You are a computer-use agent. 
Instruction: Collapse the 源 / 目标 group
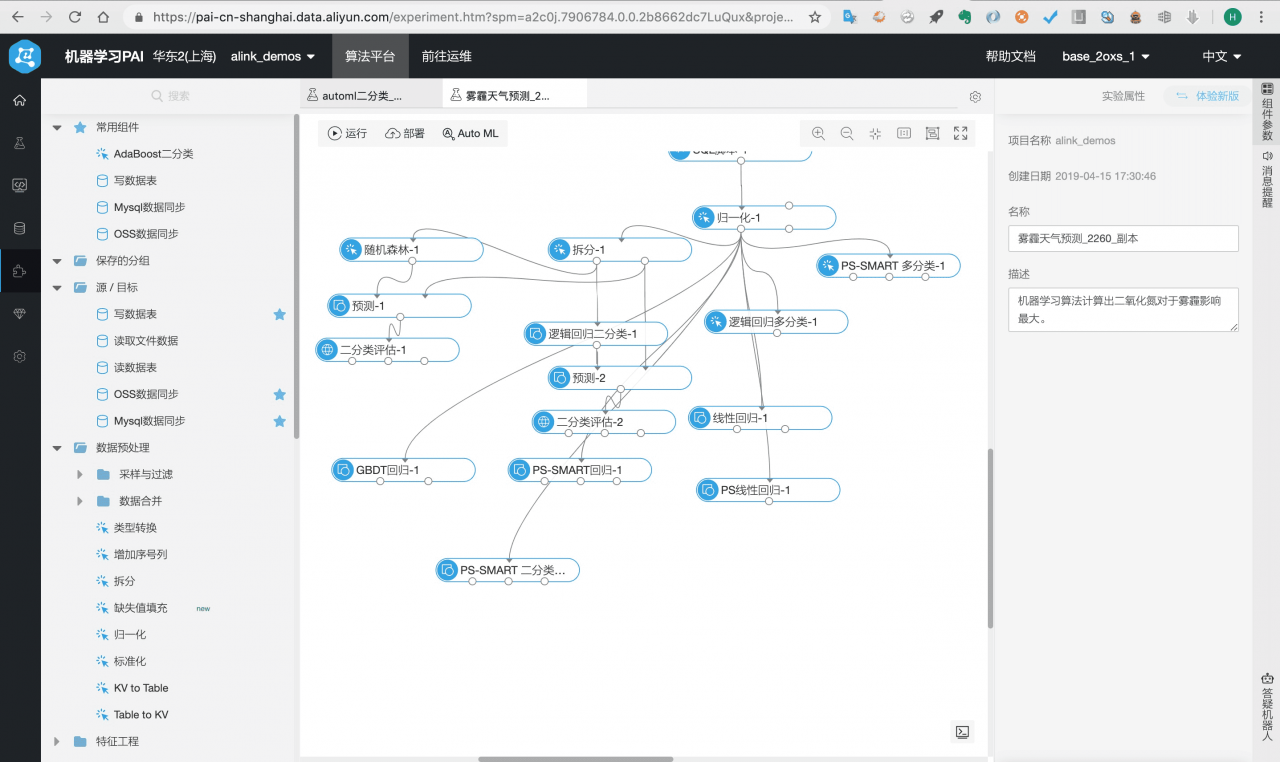[x=57, y=287]
